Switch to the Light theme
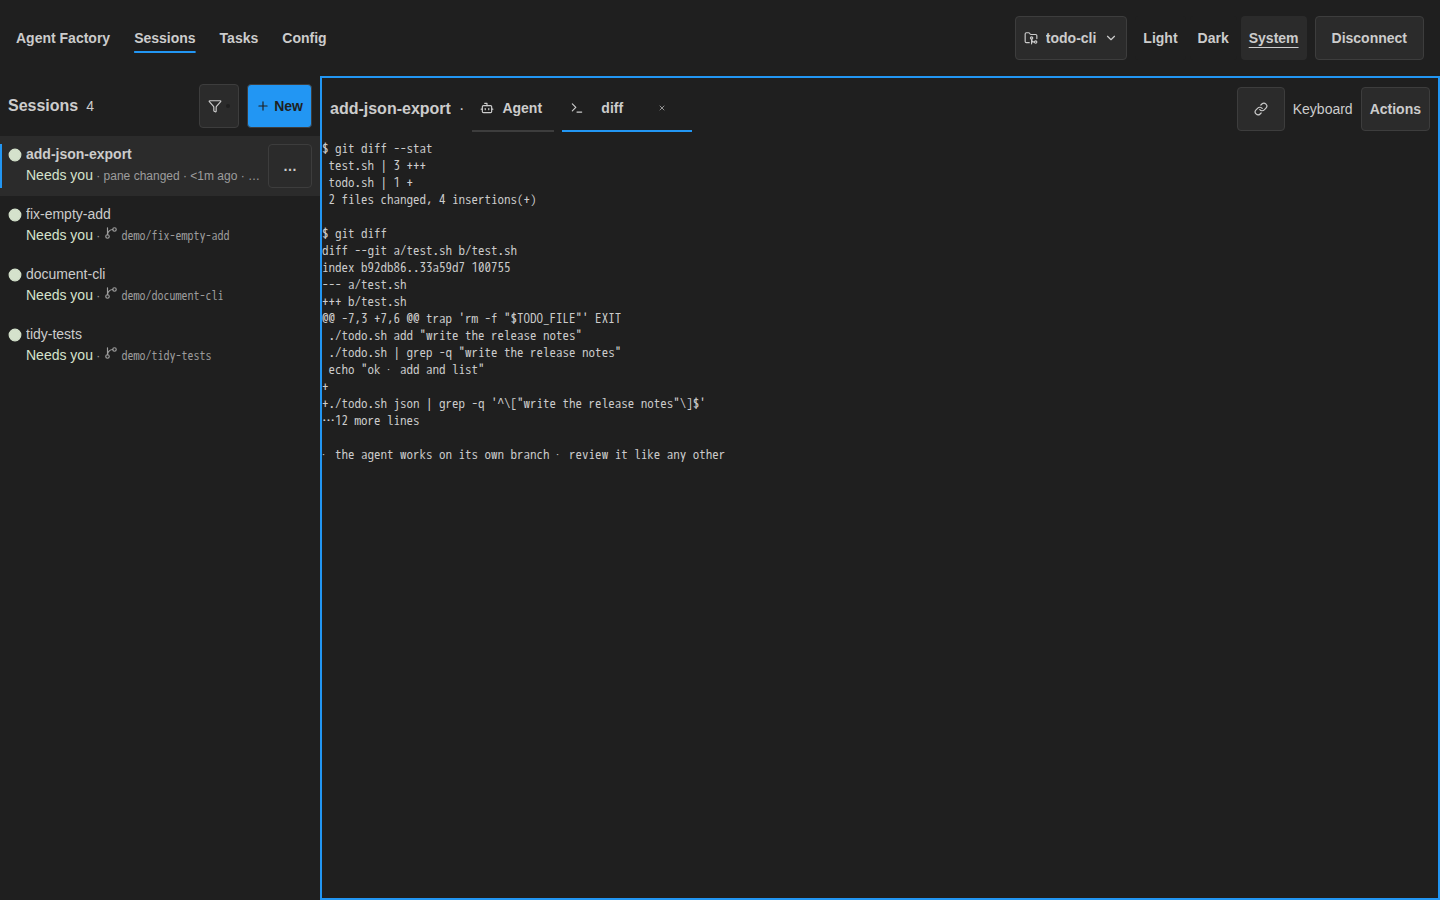 click(x=1160, y=38)
